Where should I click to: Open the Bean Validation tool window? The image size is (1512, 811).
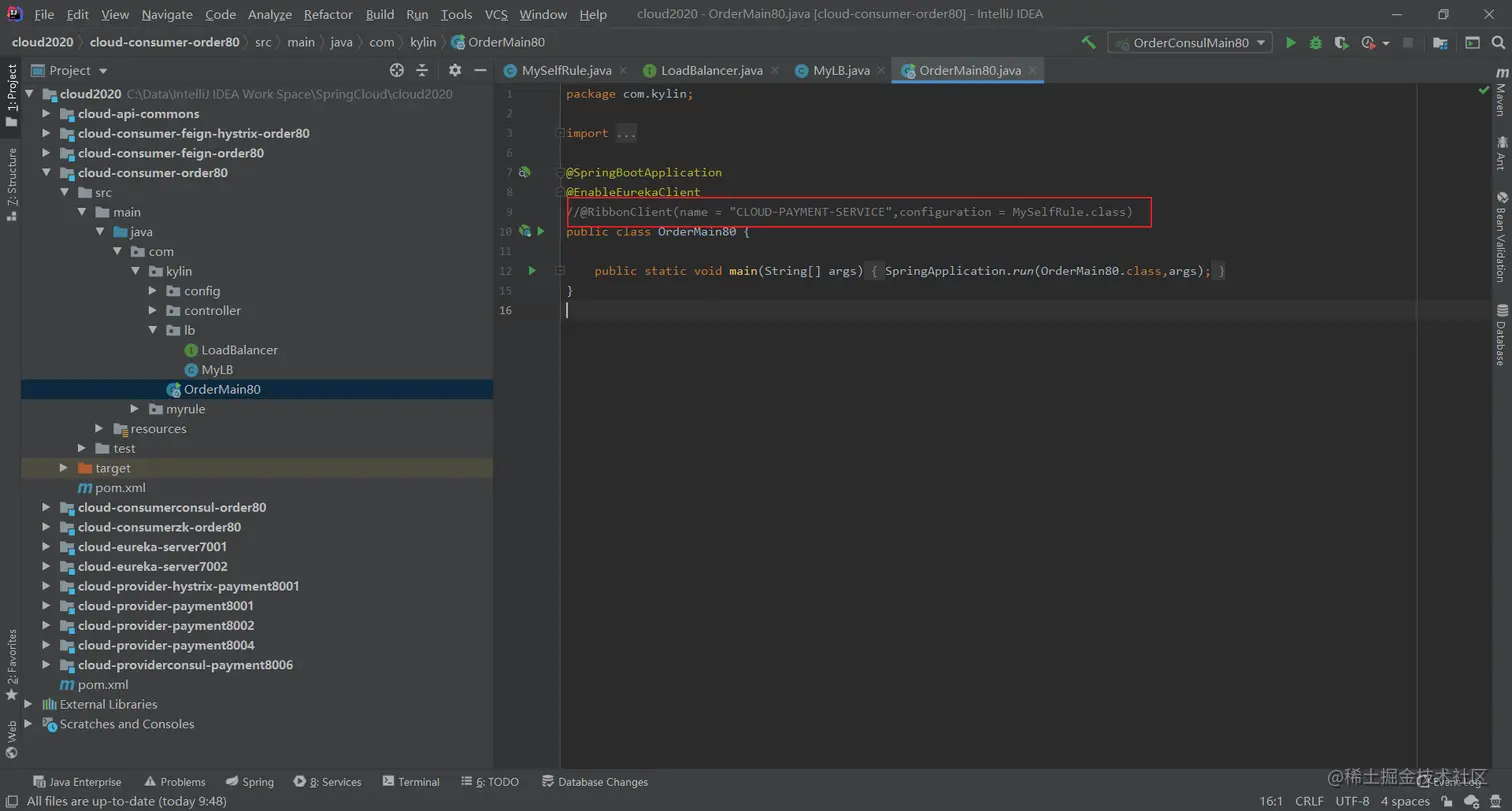pos(1501,236)
